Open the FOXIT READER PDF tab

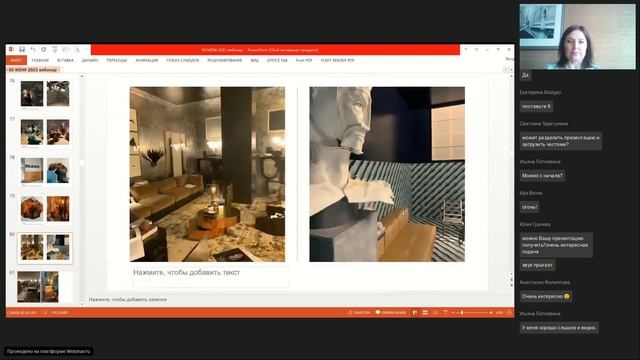click(x=337, y=60)
